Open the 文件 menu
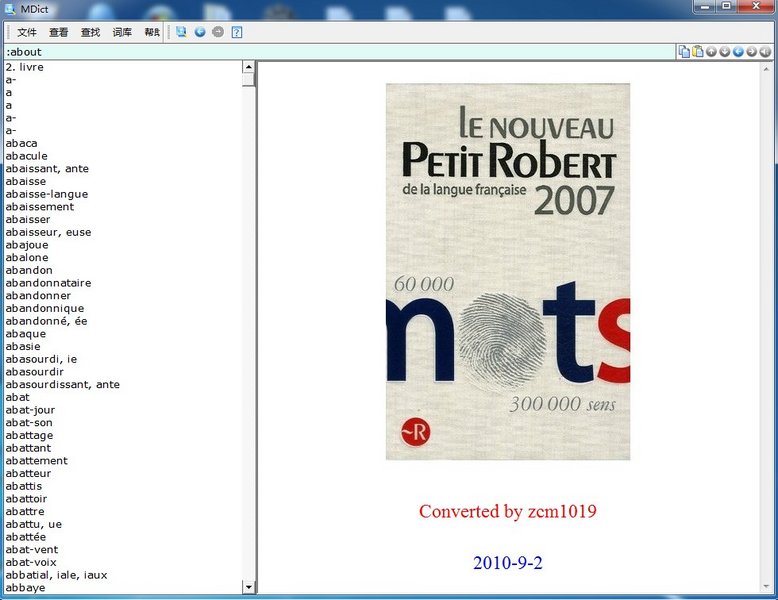778x600 pixels. point(27,32)
